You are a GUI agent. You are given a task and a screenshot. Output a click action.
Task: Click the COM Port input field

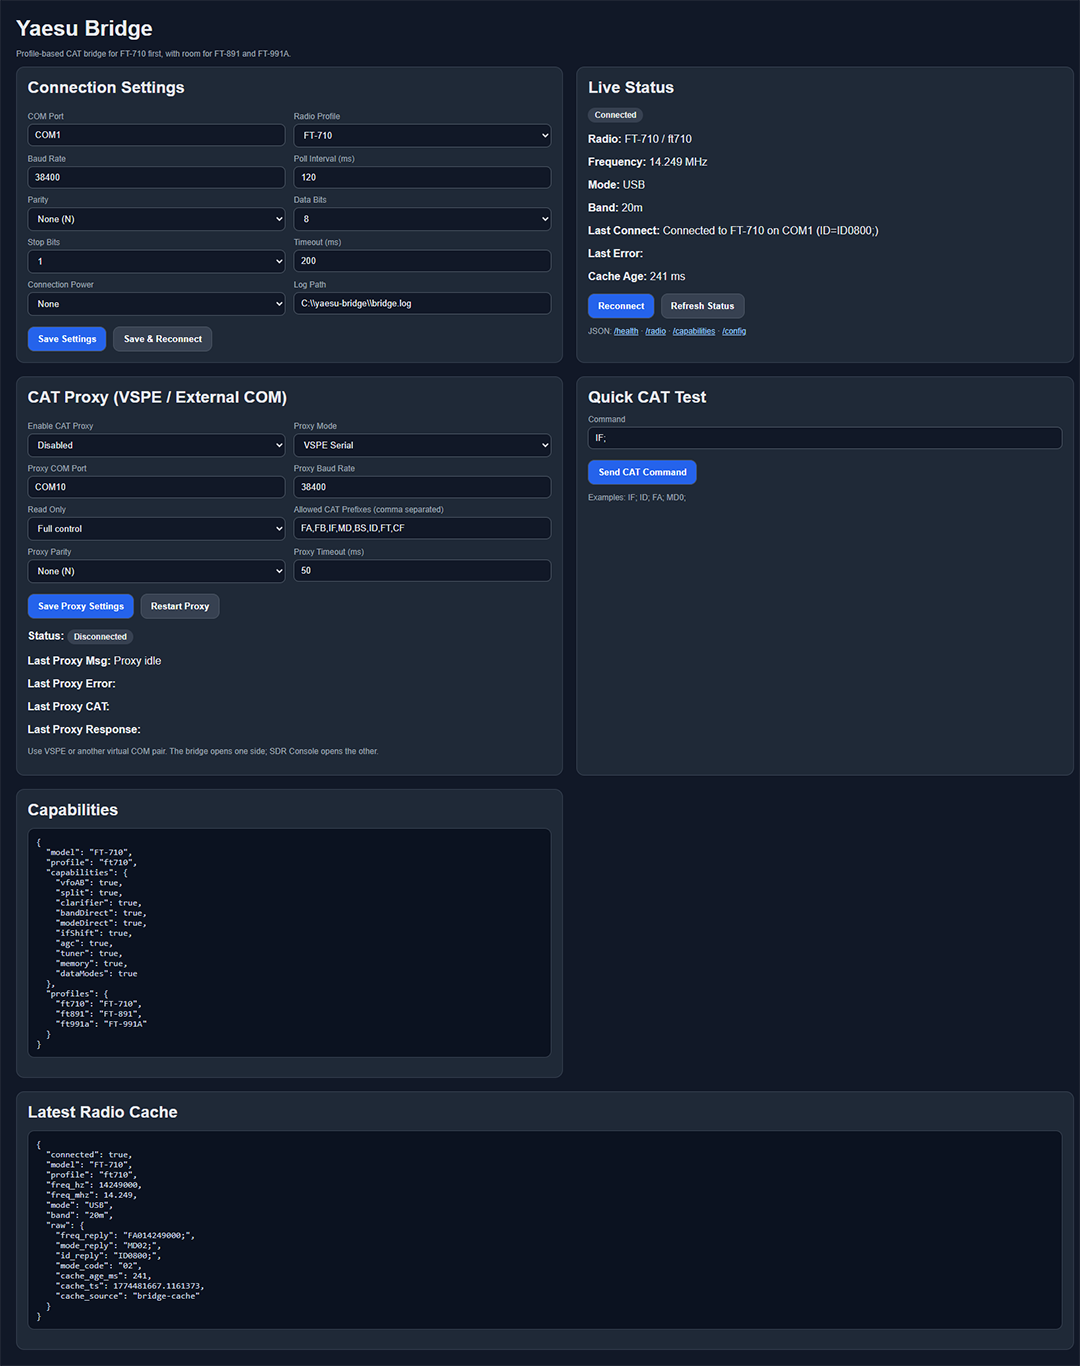pyautogui.click(x=156, y=135)
